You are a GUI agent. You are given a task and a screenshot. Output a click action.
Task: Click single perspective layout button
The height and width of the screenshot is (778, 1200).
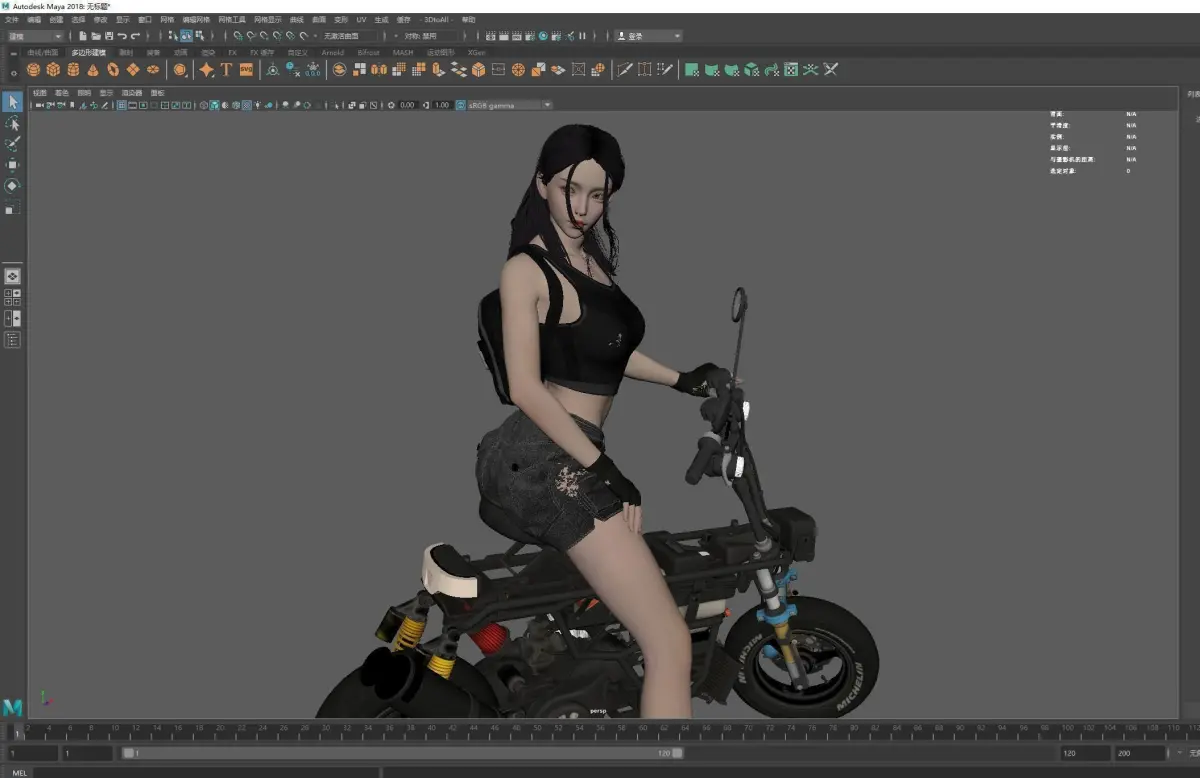tap(12, 276)
